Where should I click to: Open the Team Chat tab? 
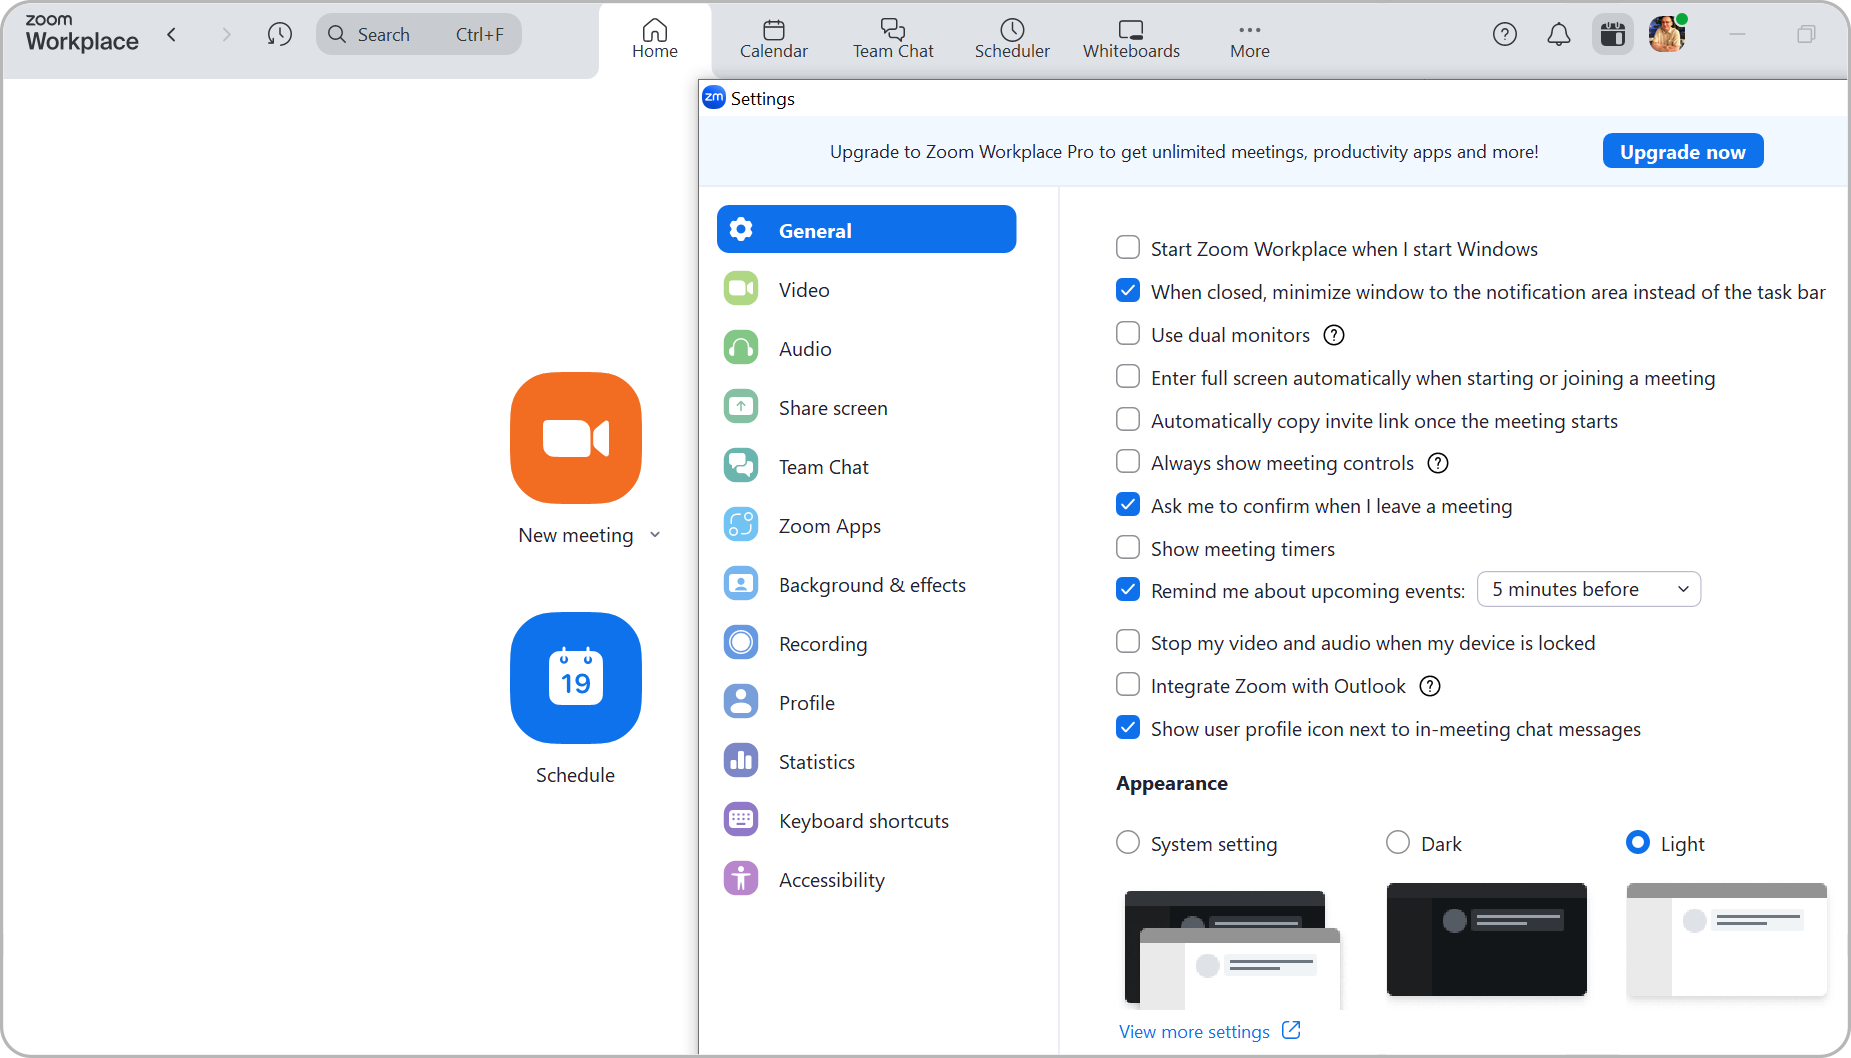pos(892,38)
